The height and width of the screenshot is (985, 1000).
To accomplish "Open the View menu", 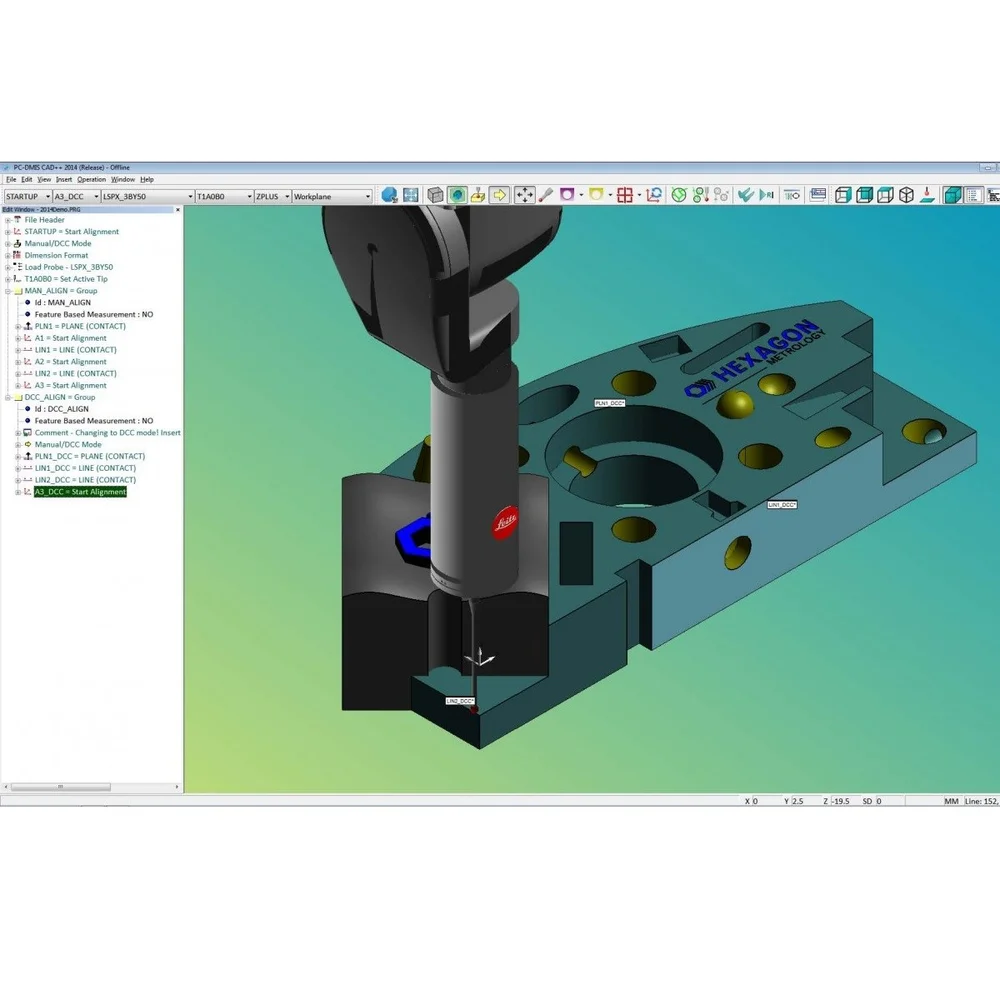I will point(44,180).
